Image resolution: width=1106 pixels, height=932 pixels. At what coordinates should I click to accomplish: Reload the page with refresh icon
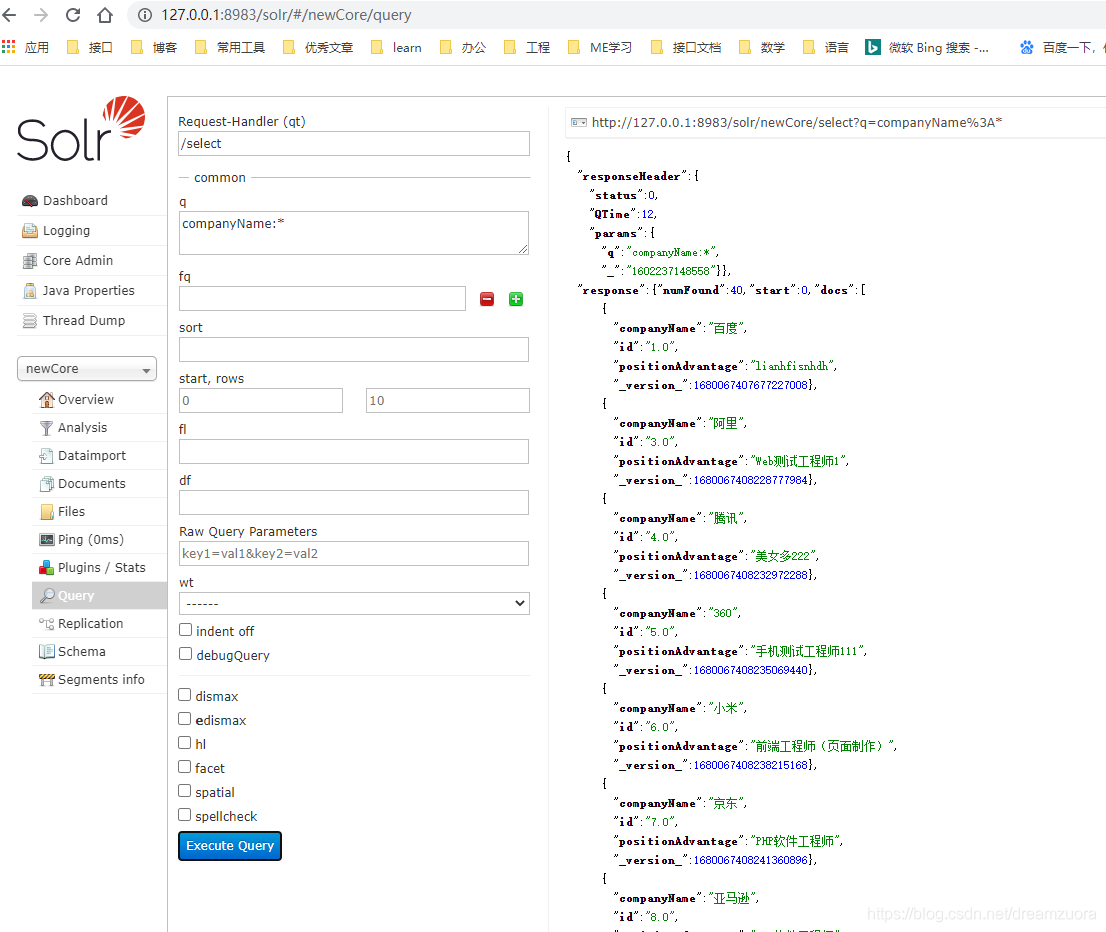click(x=73, y=15)
